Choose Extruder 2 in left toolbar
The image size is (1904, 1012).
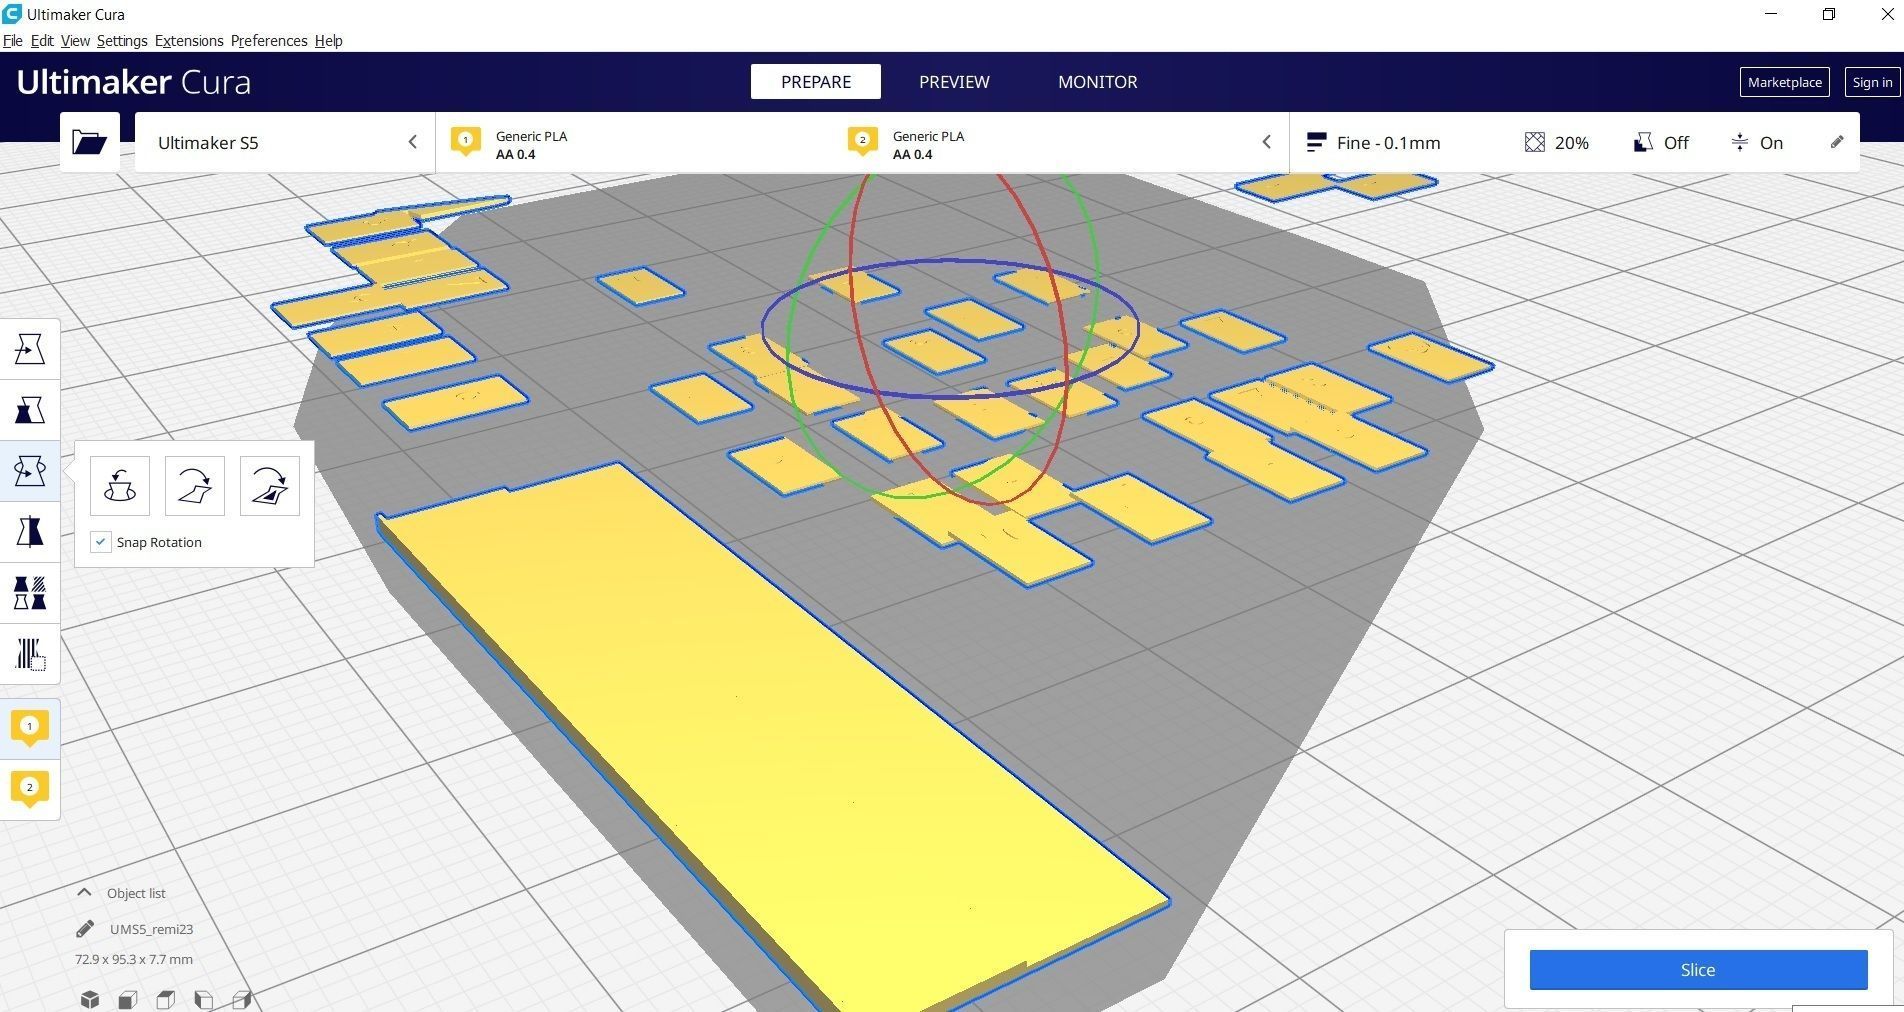tap(30, 789)
